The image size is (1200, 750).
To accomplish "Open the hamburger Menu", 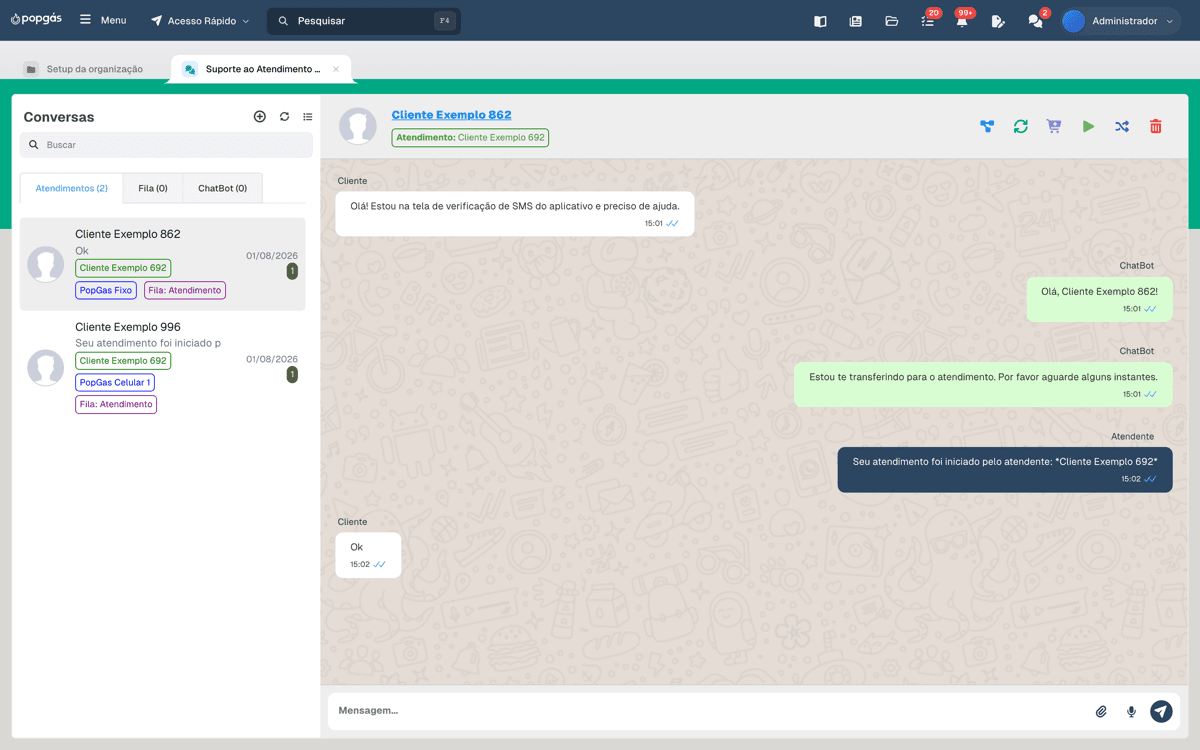I will 102,20.
